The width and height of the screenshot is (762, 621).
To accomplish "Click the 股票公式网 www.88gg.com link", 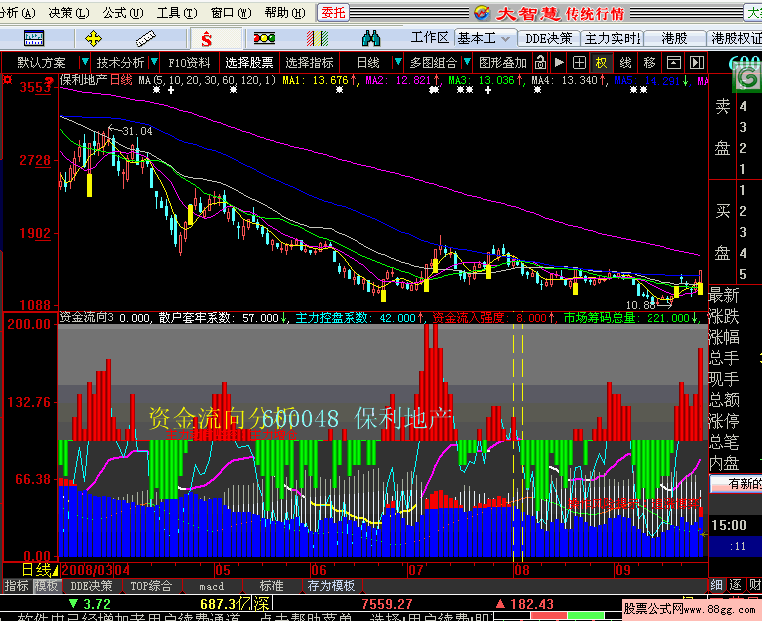I will click(x=690, y=608).
